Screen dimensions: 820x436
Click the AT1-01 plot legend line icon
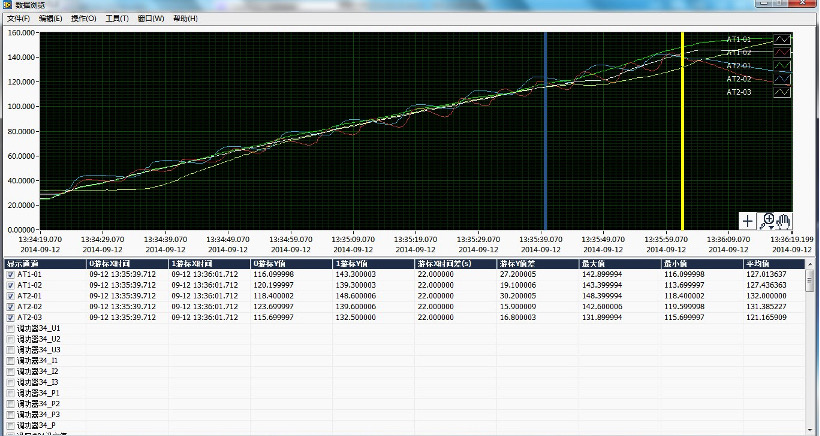[783, 40]
